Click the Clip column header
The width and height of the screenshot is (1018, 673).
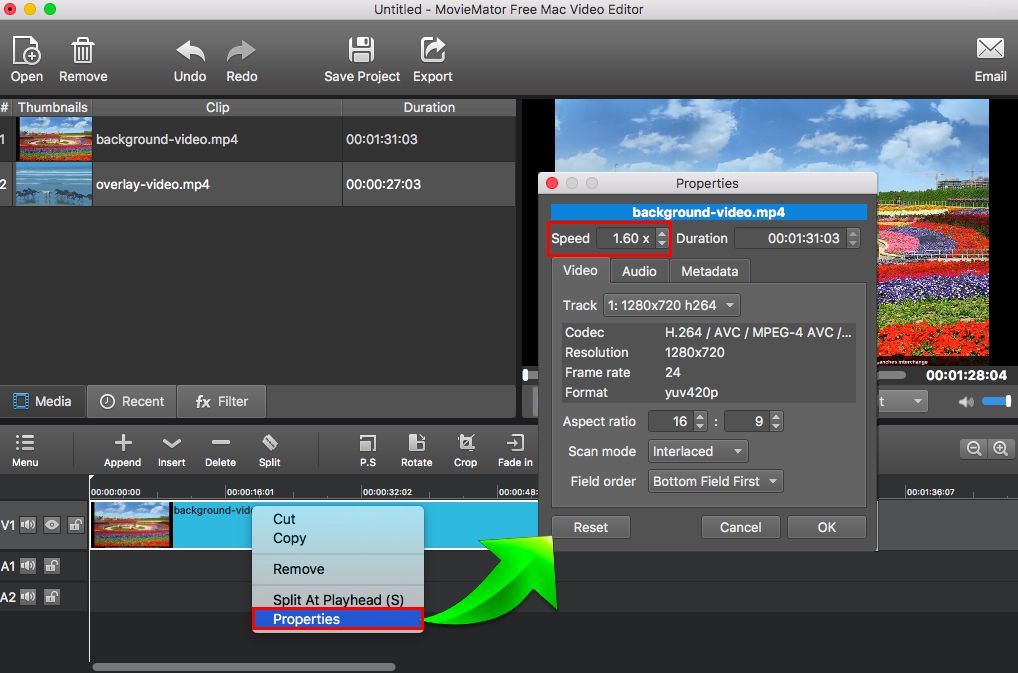pos(217,107)
